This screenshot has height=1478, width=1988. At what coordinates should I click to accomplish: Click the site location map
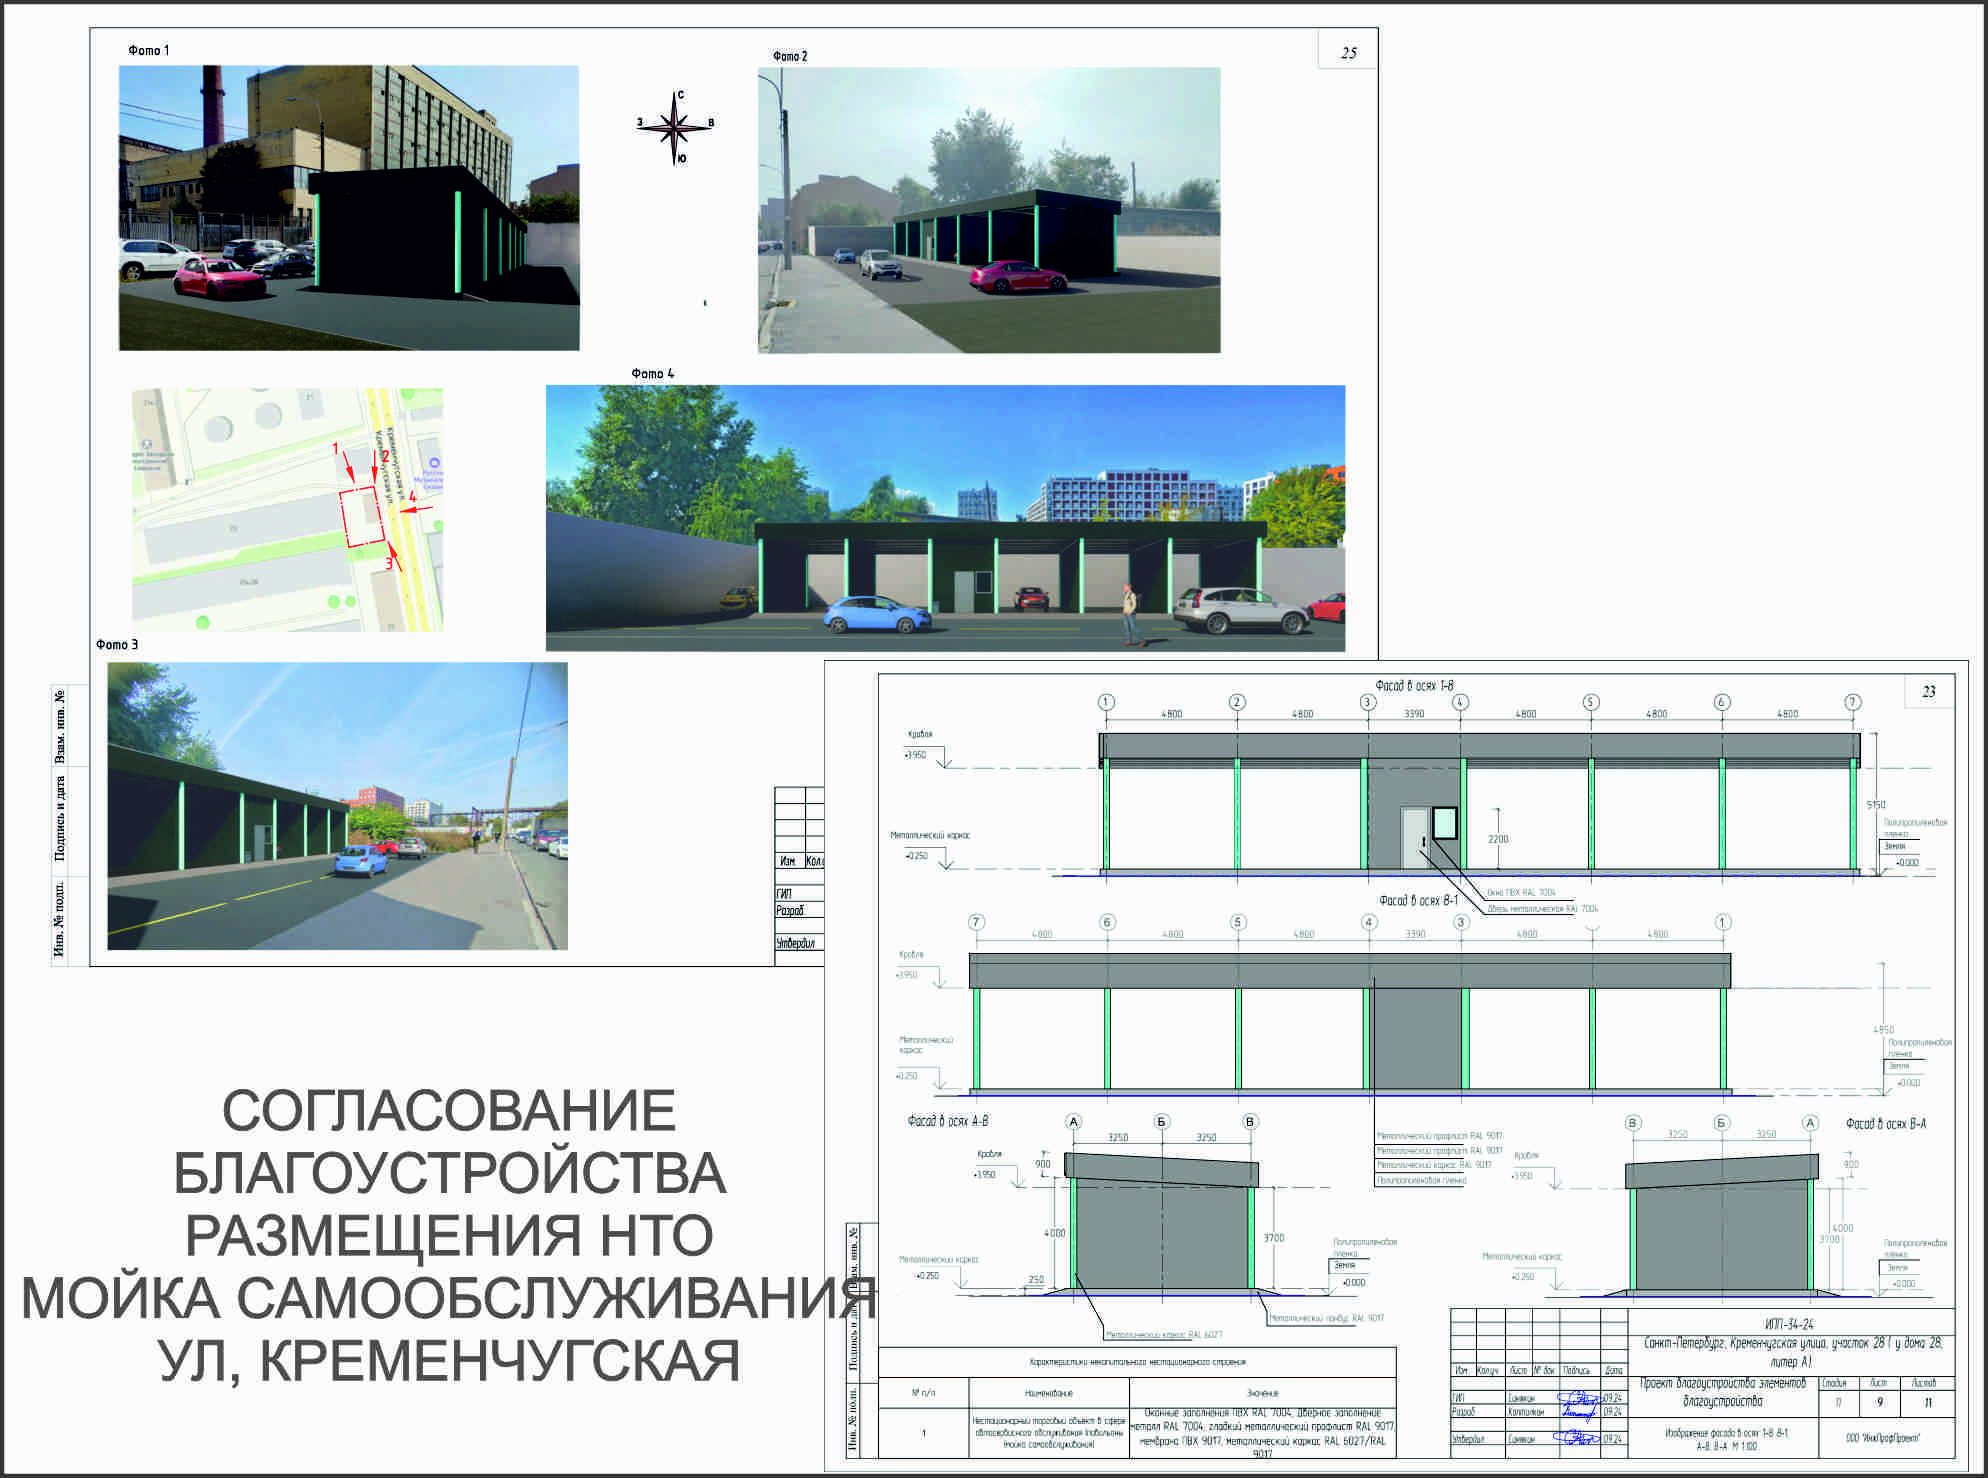tap(287, 510)
